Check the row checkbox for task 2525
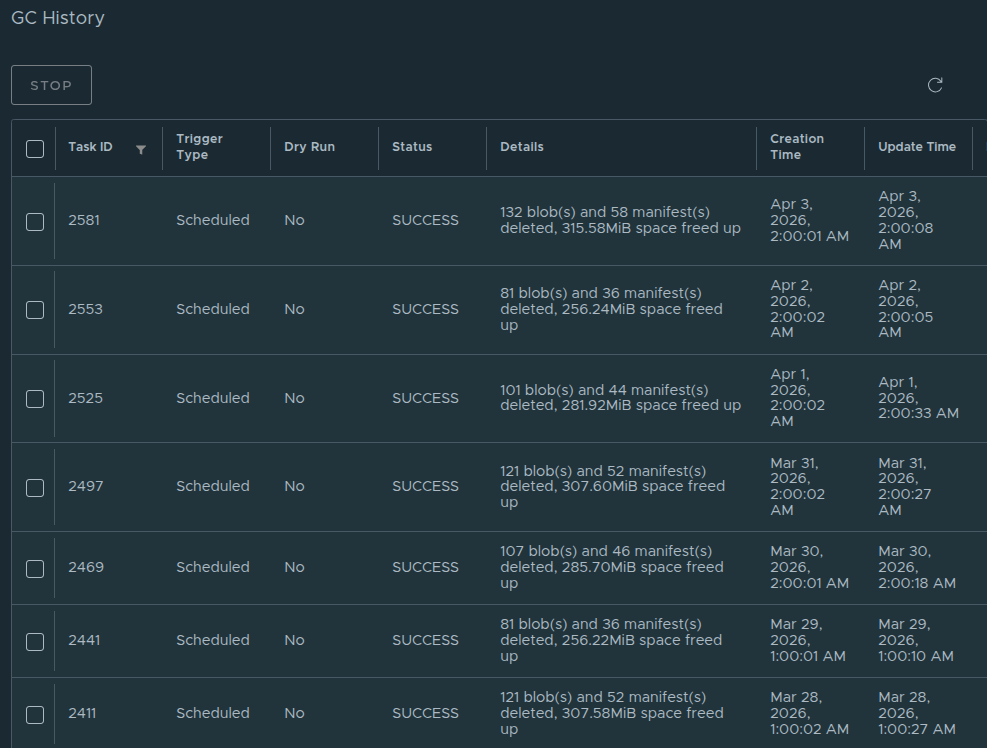The image size is (987, 748). click(x=35, y=398)
